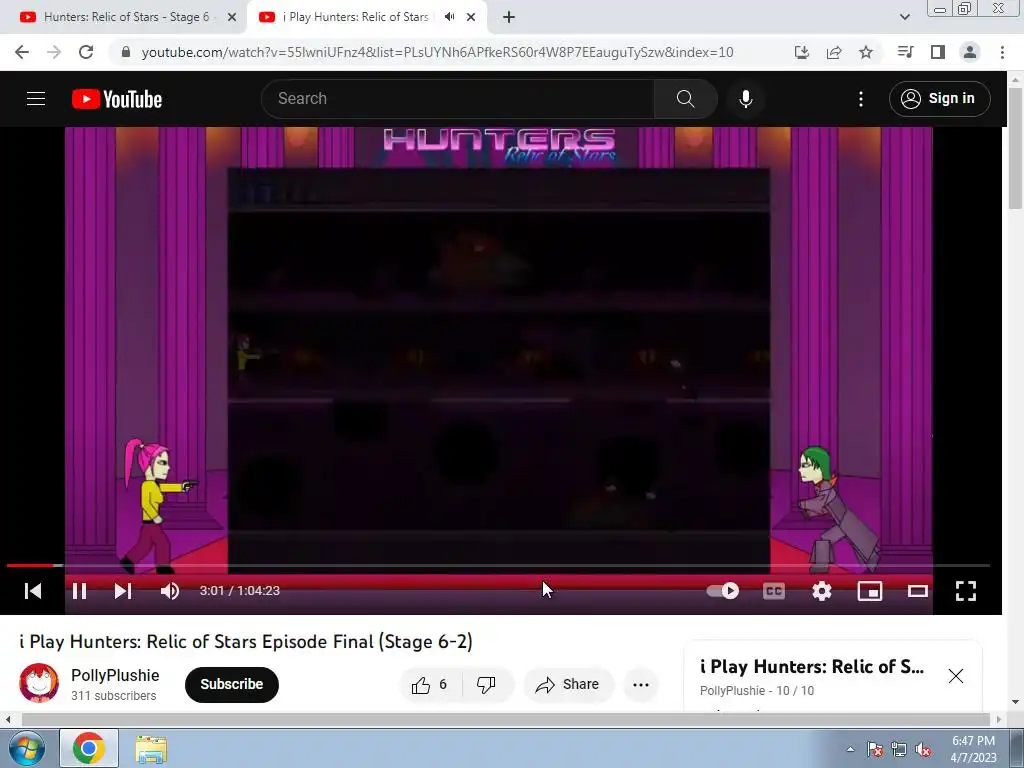Open network tray icon
This screenshot has width=1024, height=768.
click(899, 749)
